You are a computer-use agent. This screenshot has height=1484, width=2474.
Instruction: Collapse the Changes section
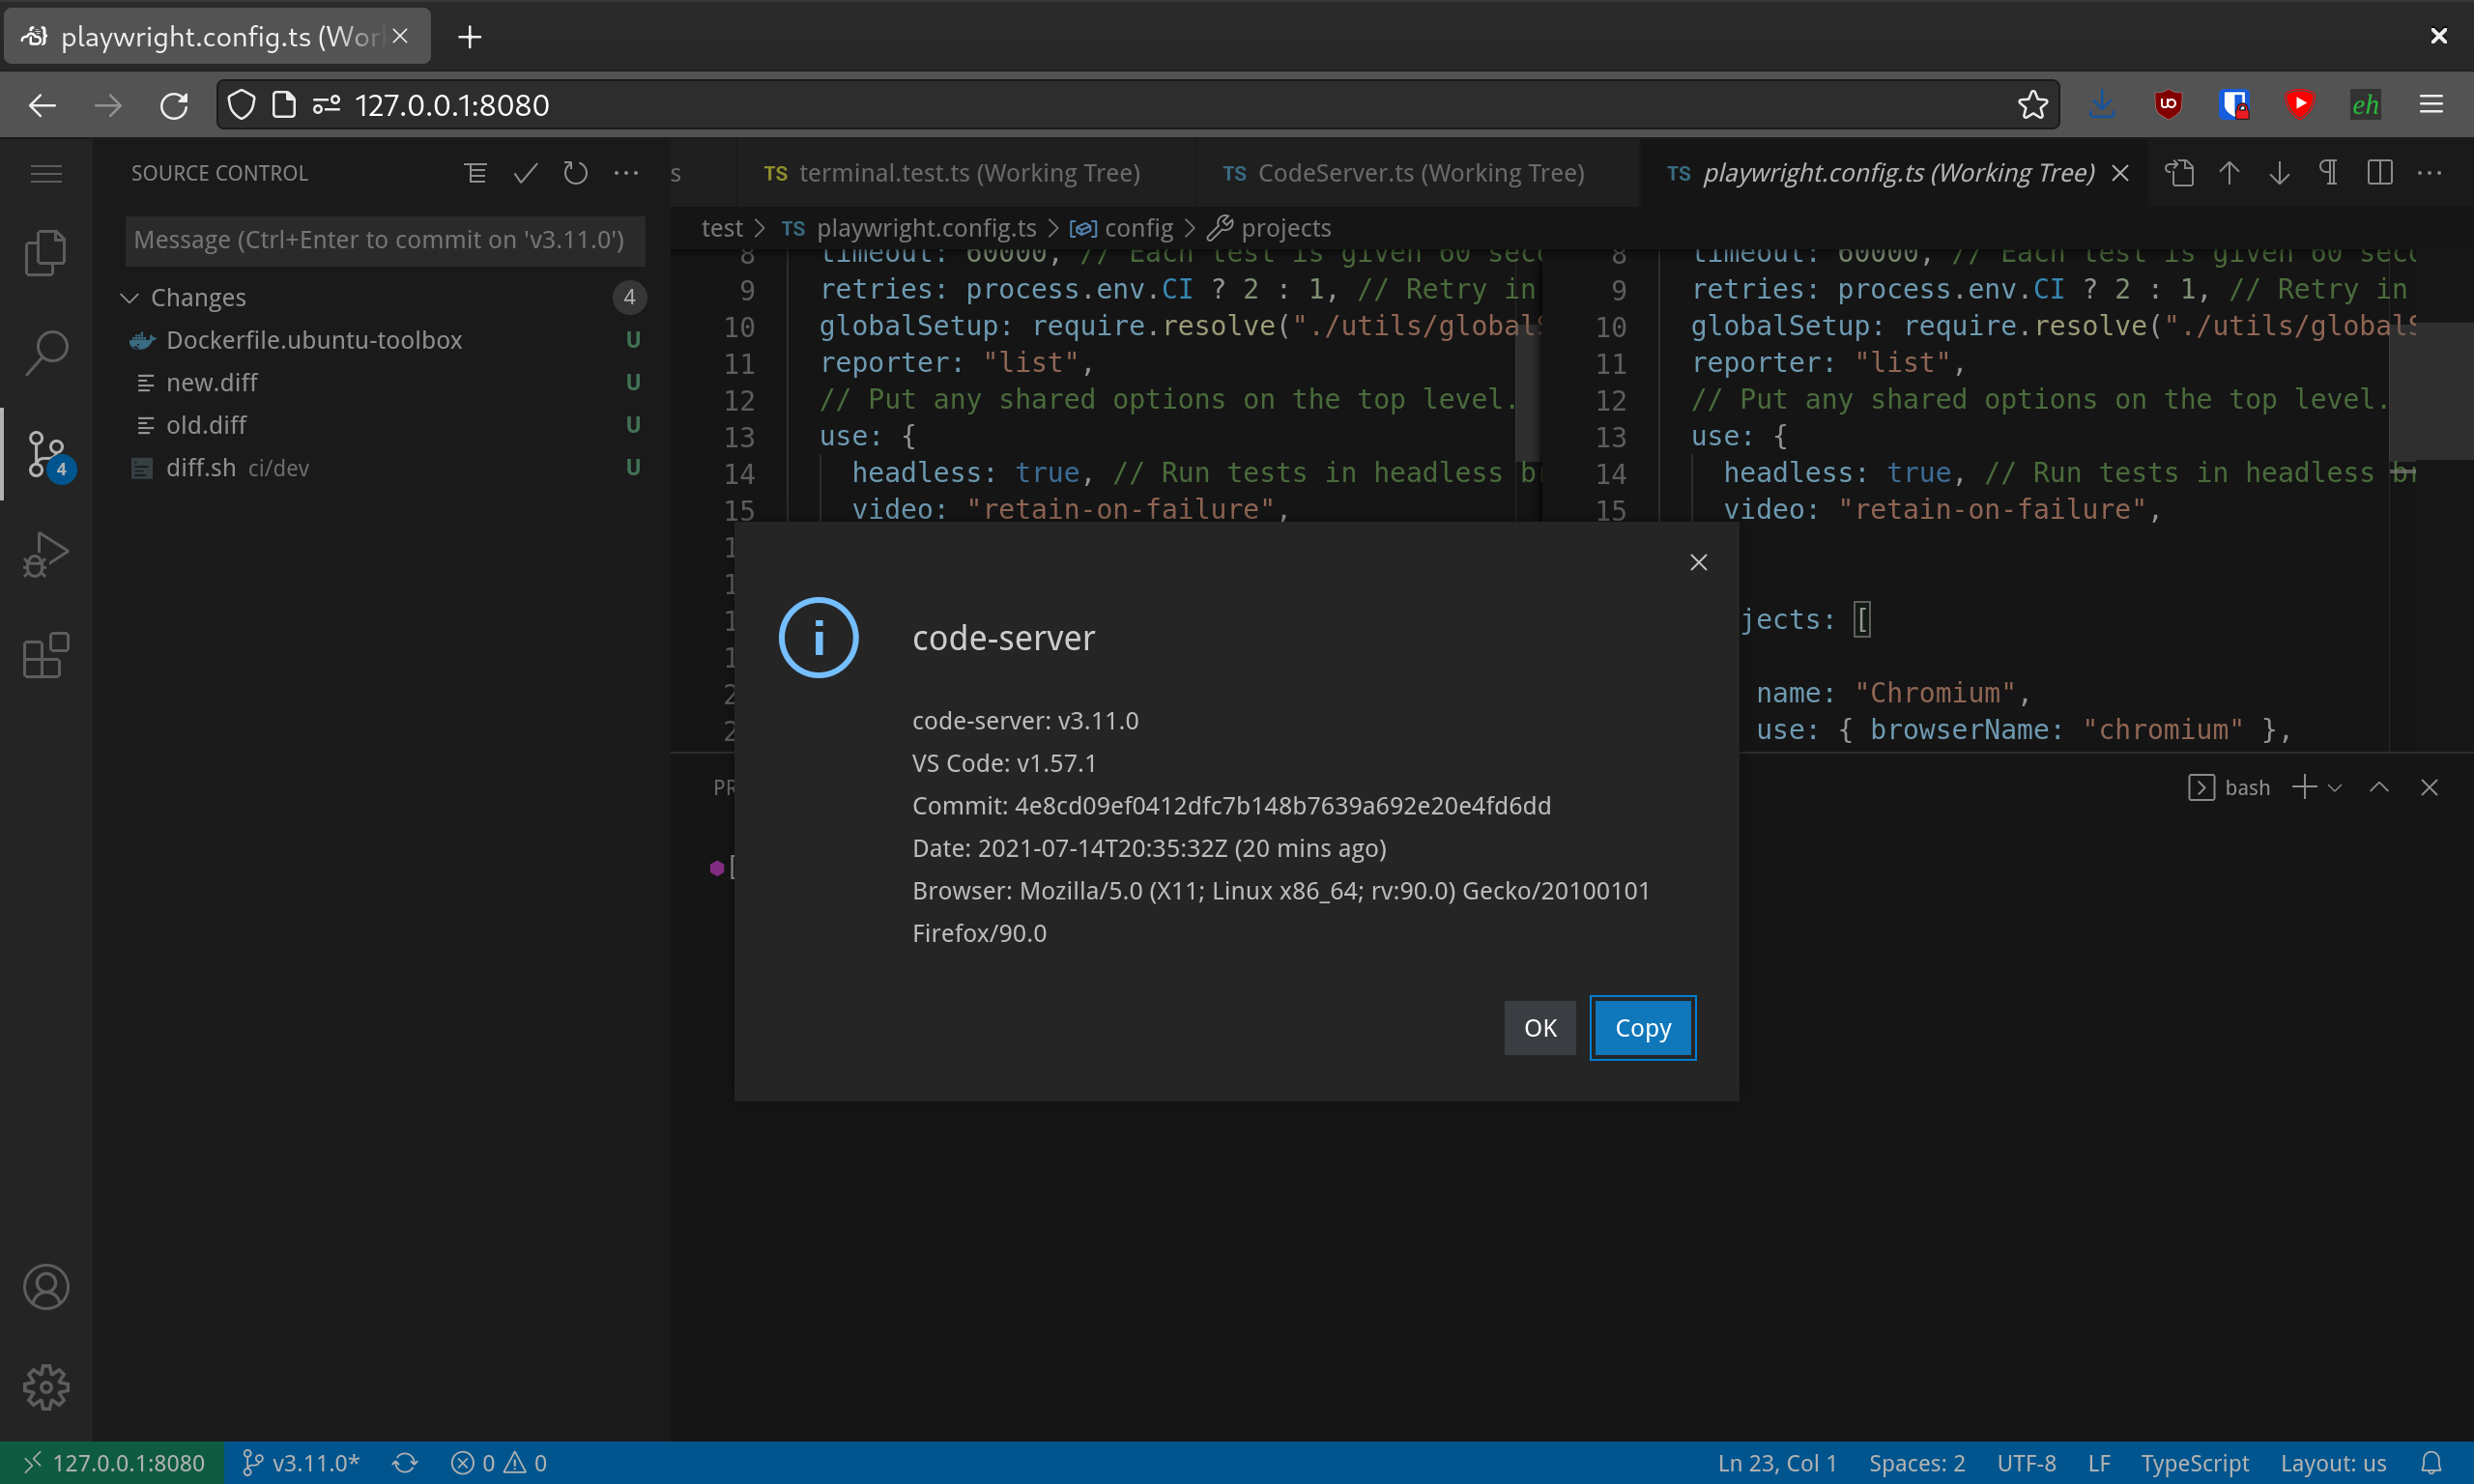[x=130, y=298]
